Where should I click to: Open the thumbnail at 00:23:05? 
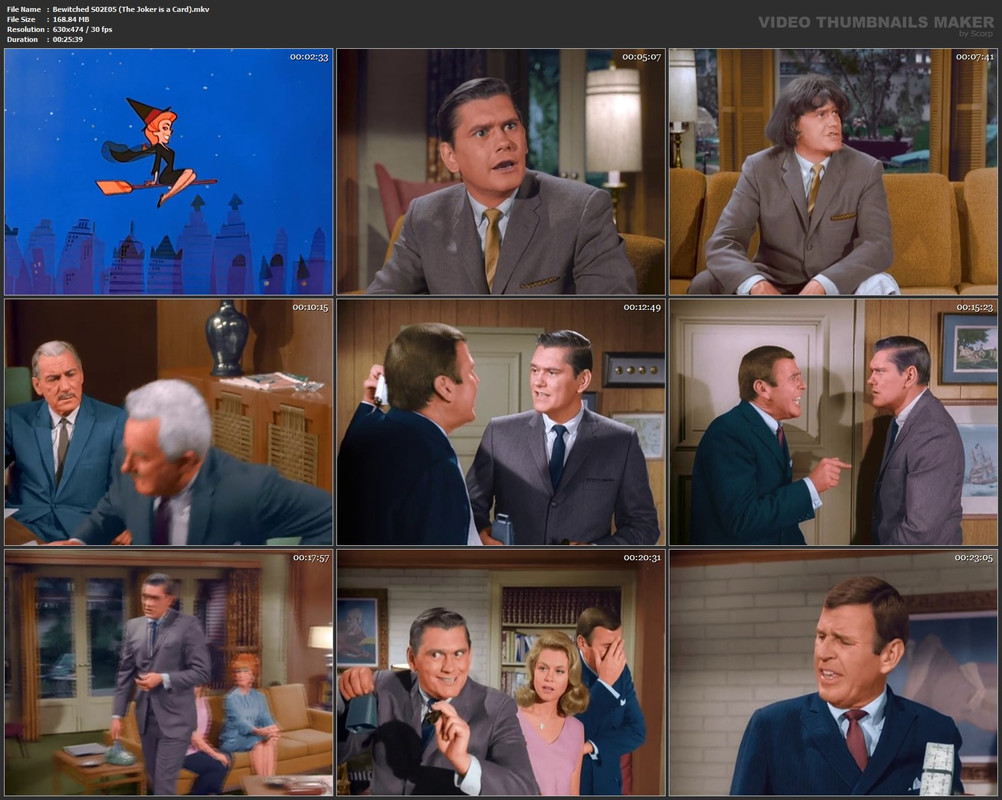(833, 673)
